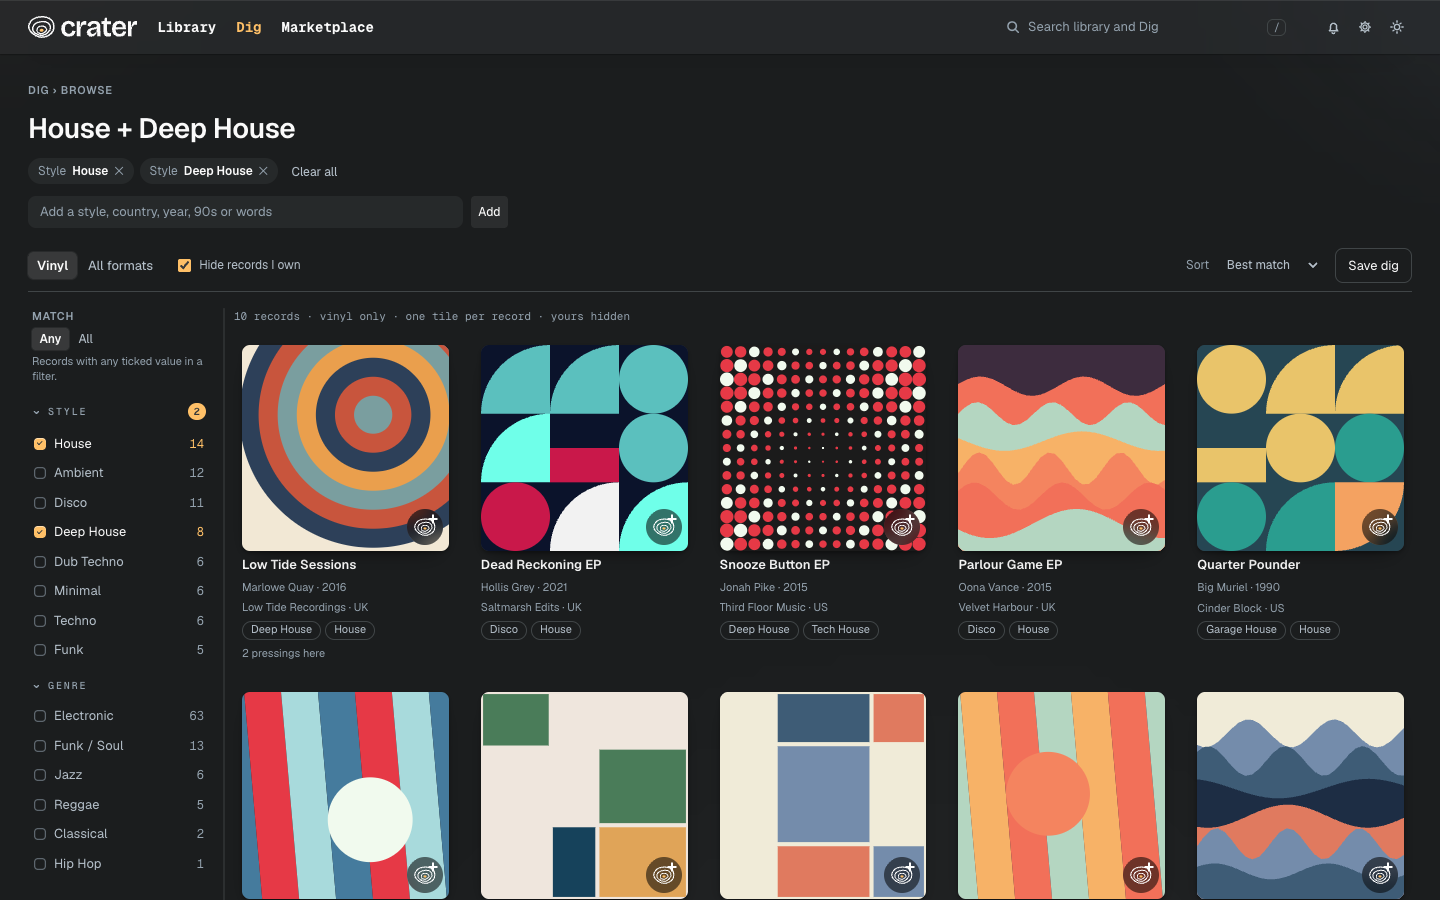
Task: Tick the Disco style checkbox
Action: (40, 503)
